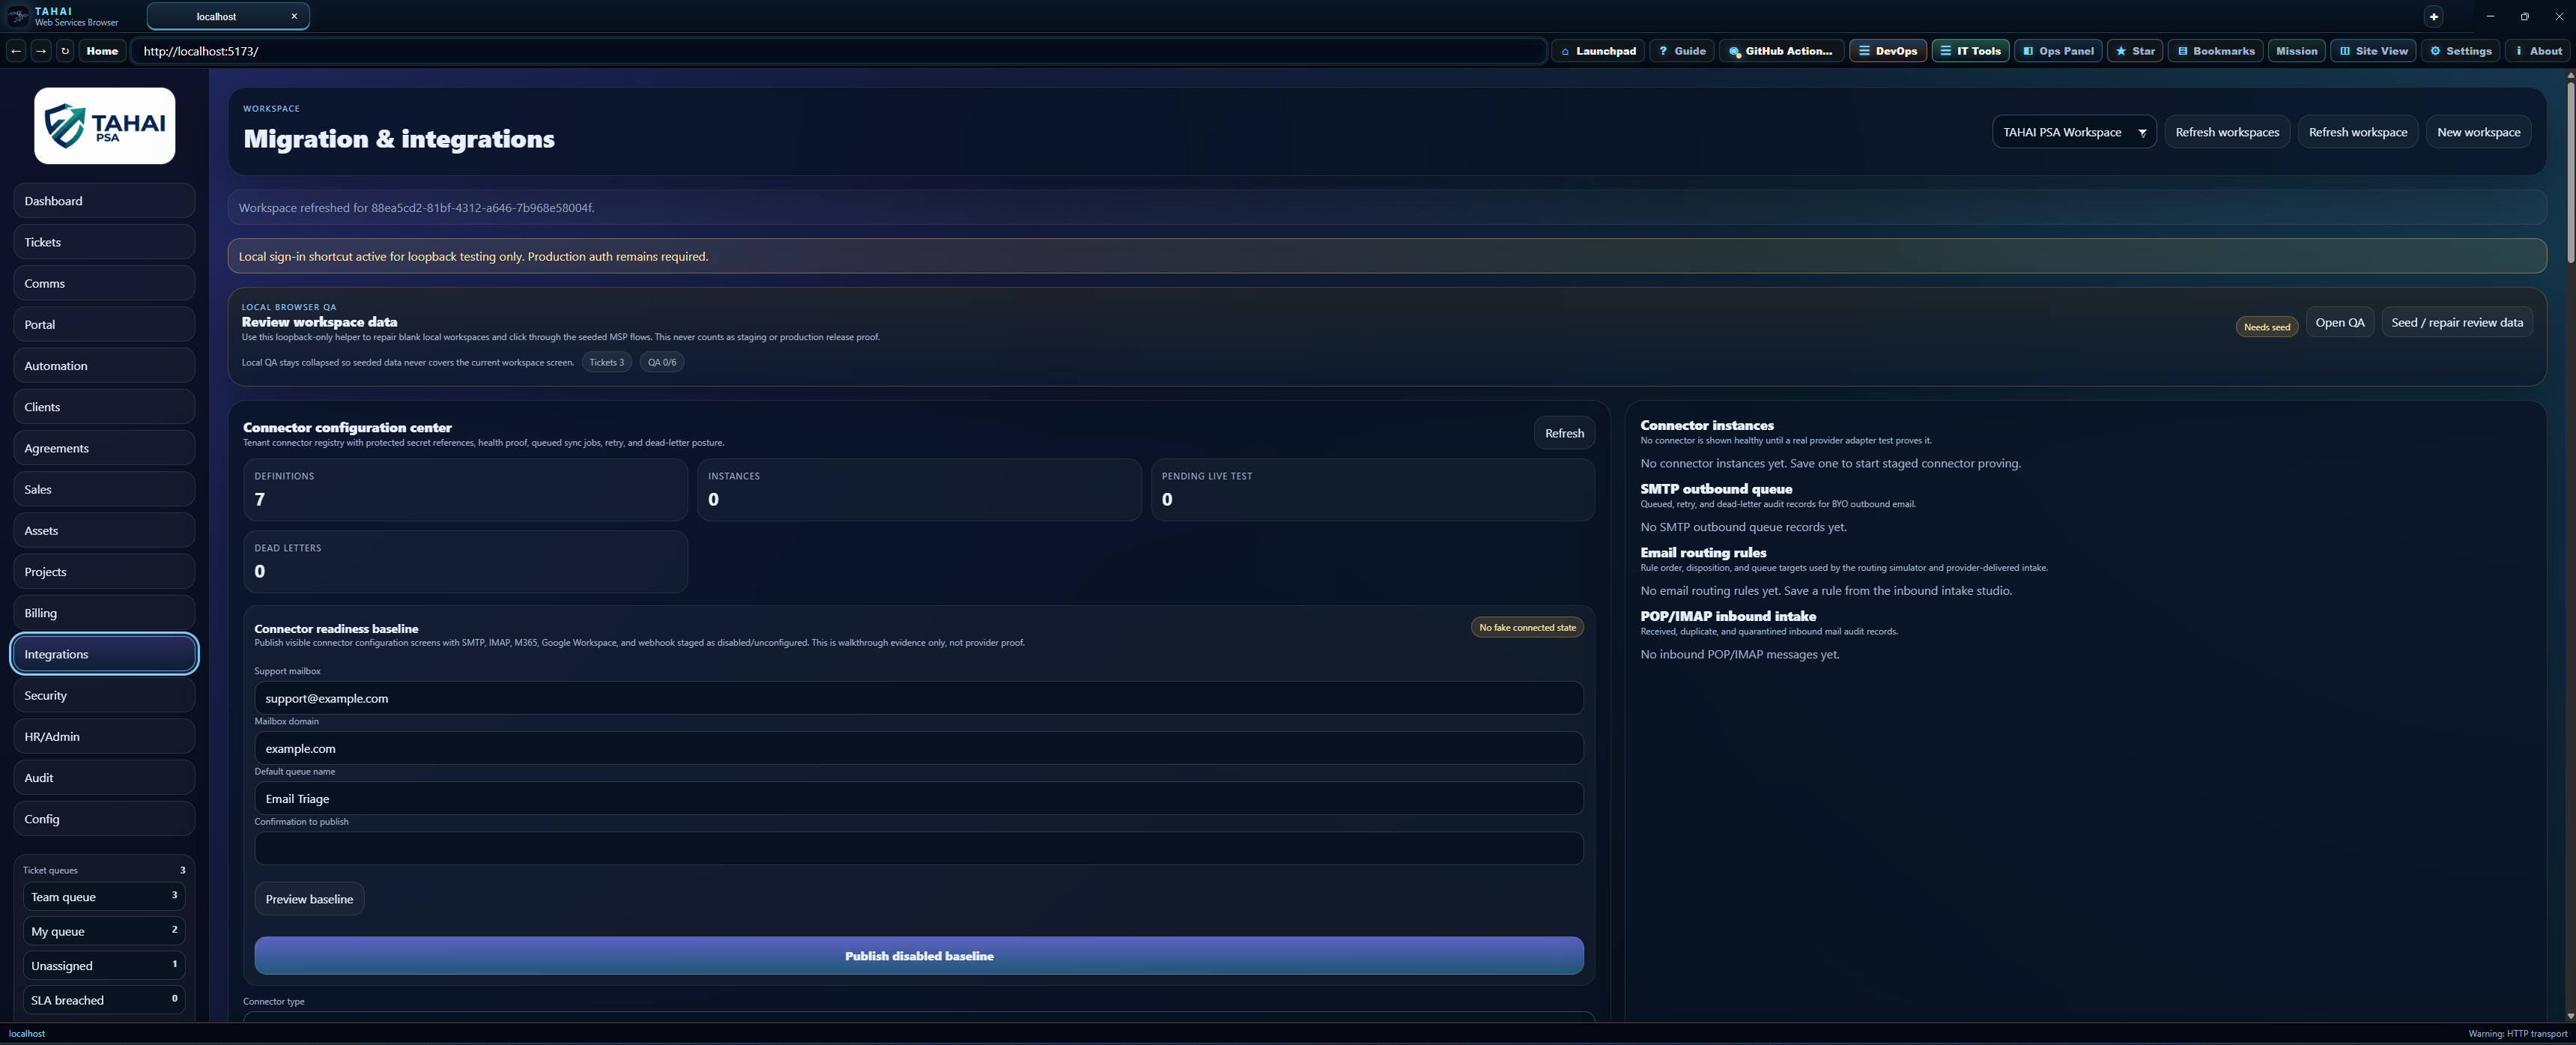The width and height of the screenshot is (2576, 1045).
Task: Open Dashboard in the sidebar
Action: (x=104, y=201)
